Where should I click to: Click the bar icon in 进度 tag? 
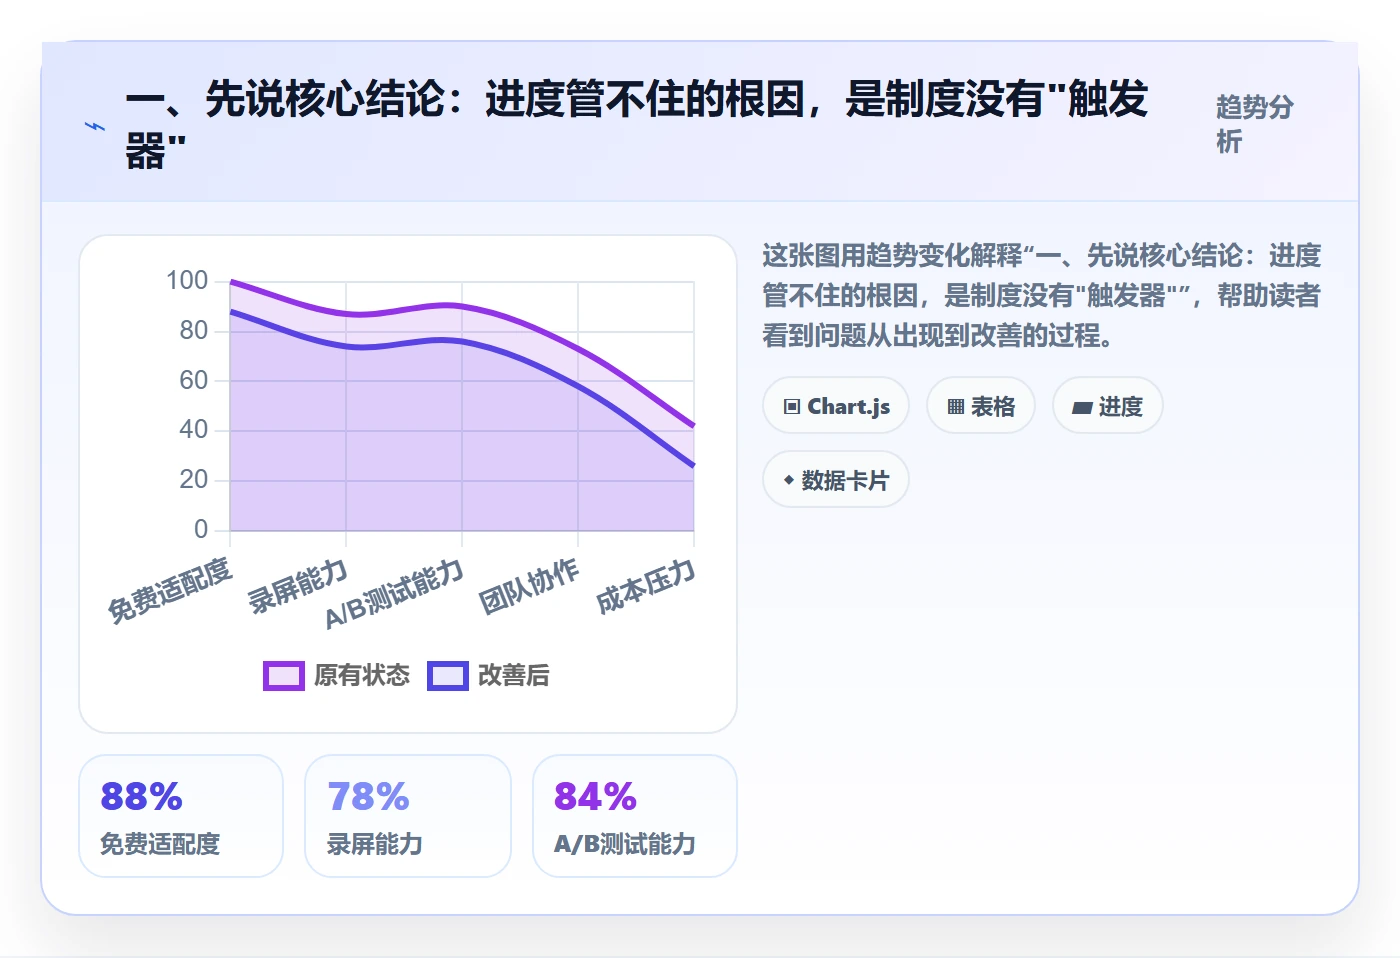[x=1082, y=407]
